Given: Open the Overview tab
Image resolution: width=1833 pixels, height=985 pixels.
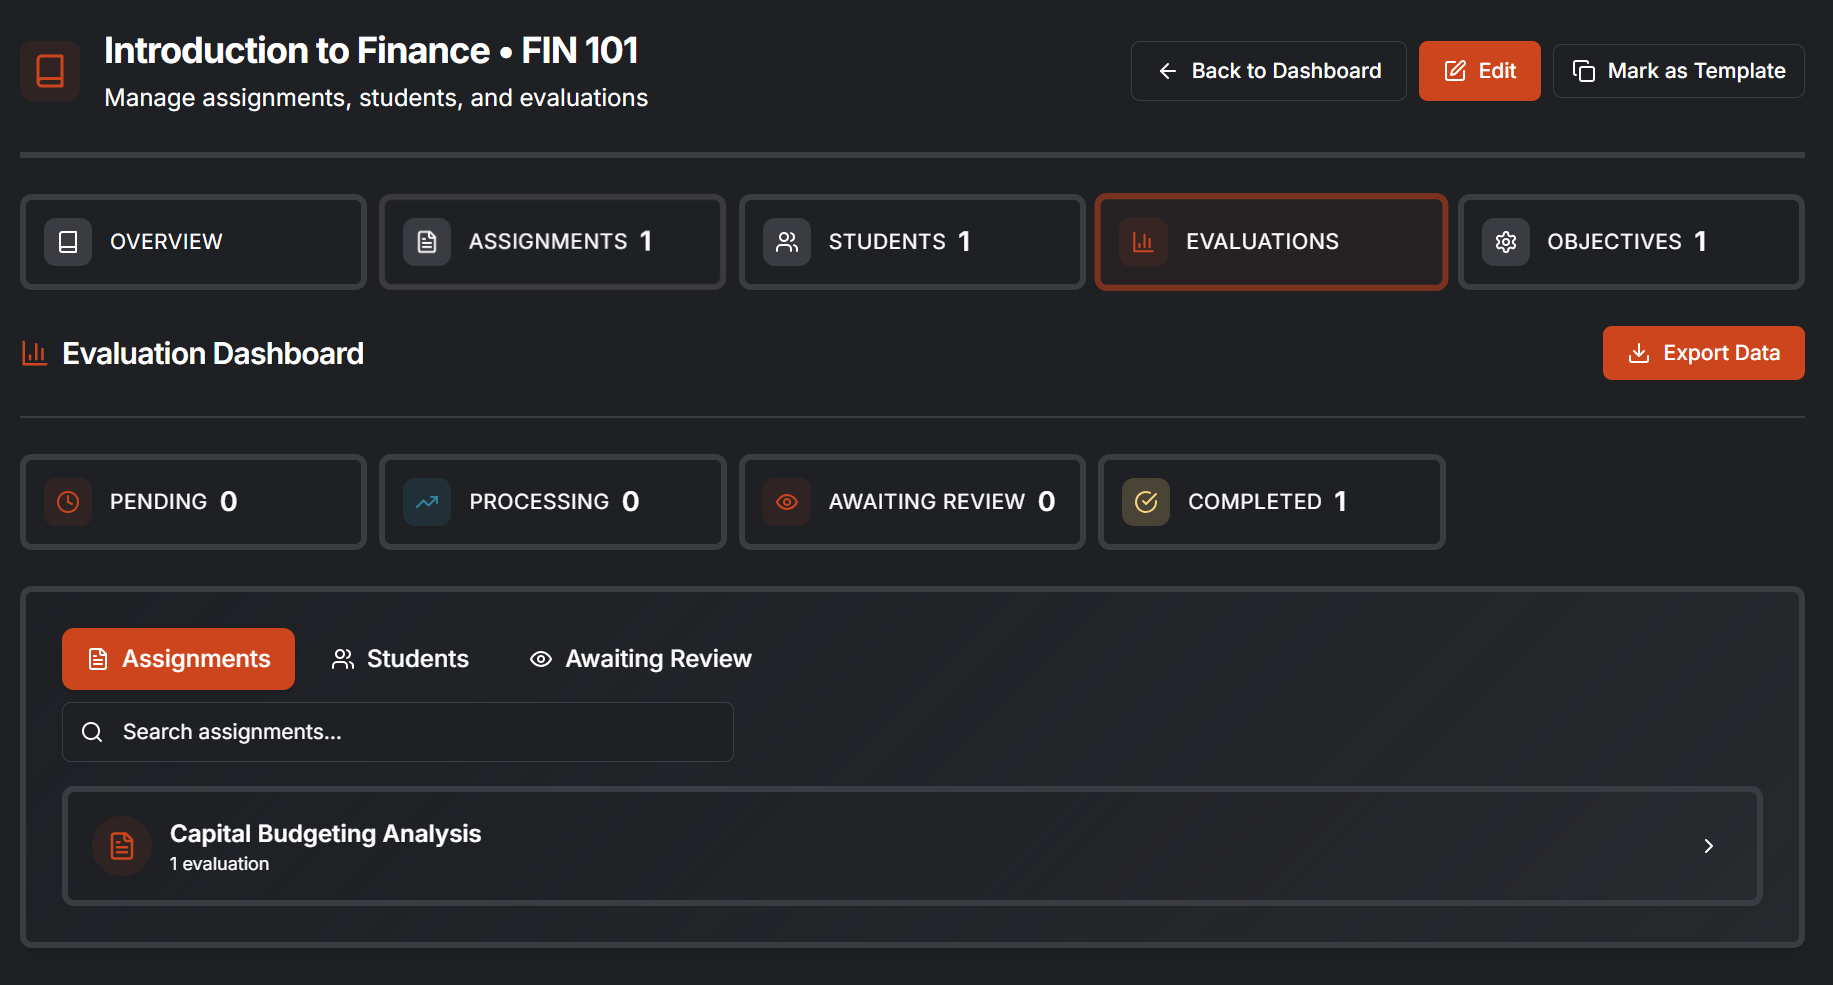Looking at the screenshot, I should point(193,242).
